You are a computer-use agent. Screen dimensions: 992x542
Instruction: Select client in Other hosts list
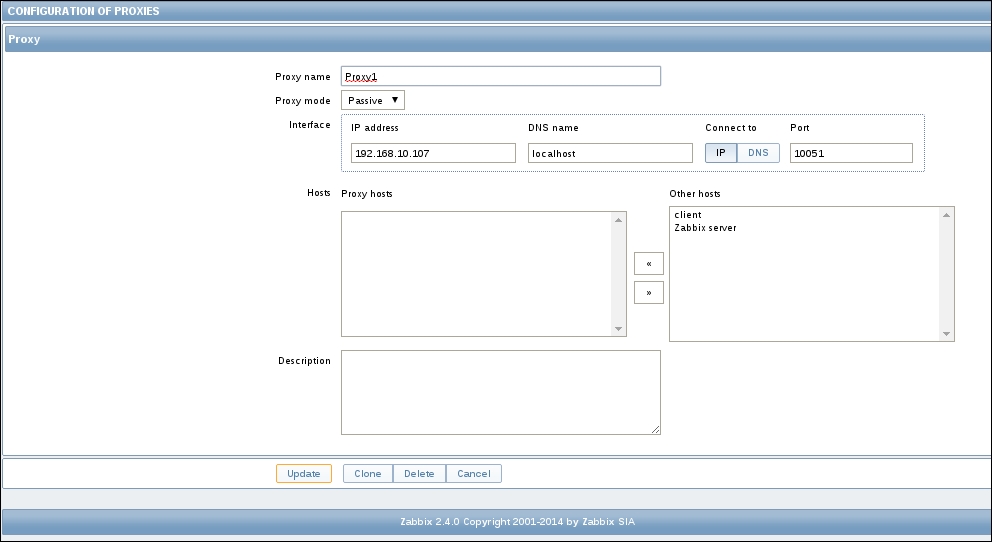click(689, 215)
